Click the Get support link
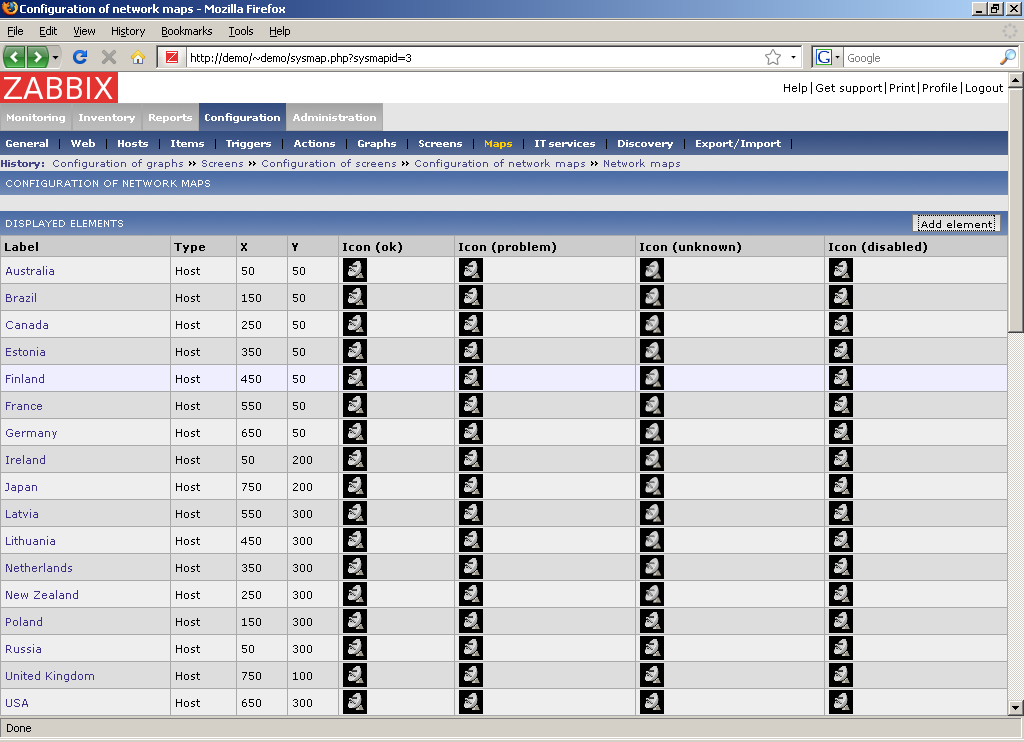 point(849,88)
